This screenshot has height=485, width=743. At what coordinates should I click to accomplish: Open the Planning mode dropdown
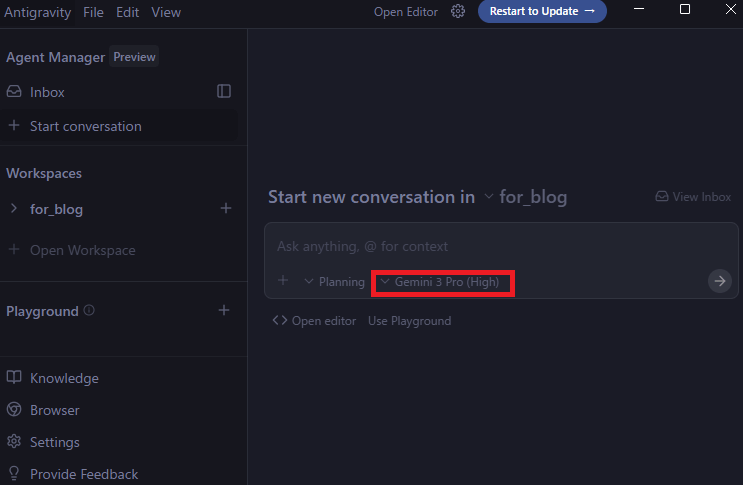(x=334, y=282)
